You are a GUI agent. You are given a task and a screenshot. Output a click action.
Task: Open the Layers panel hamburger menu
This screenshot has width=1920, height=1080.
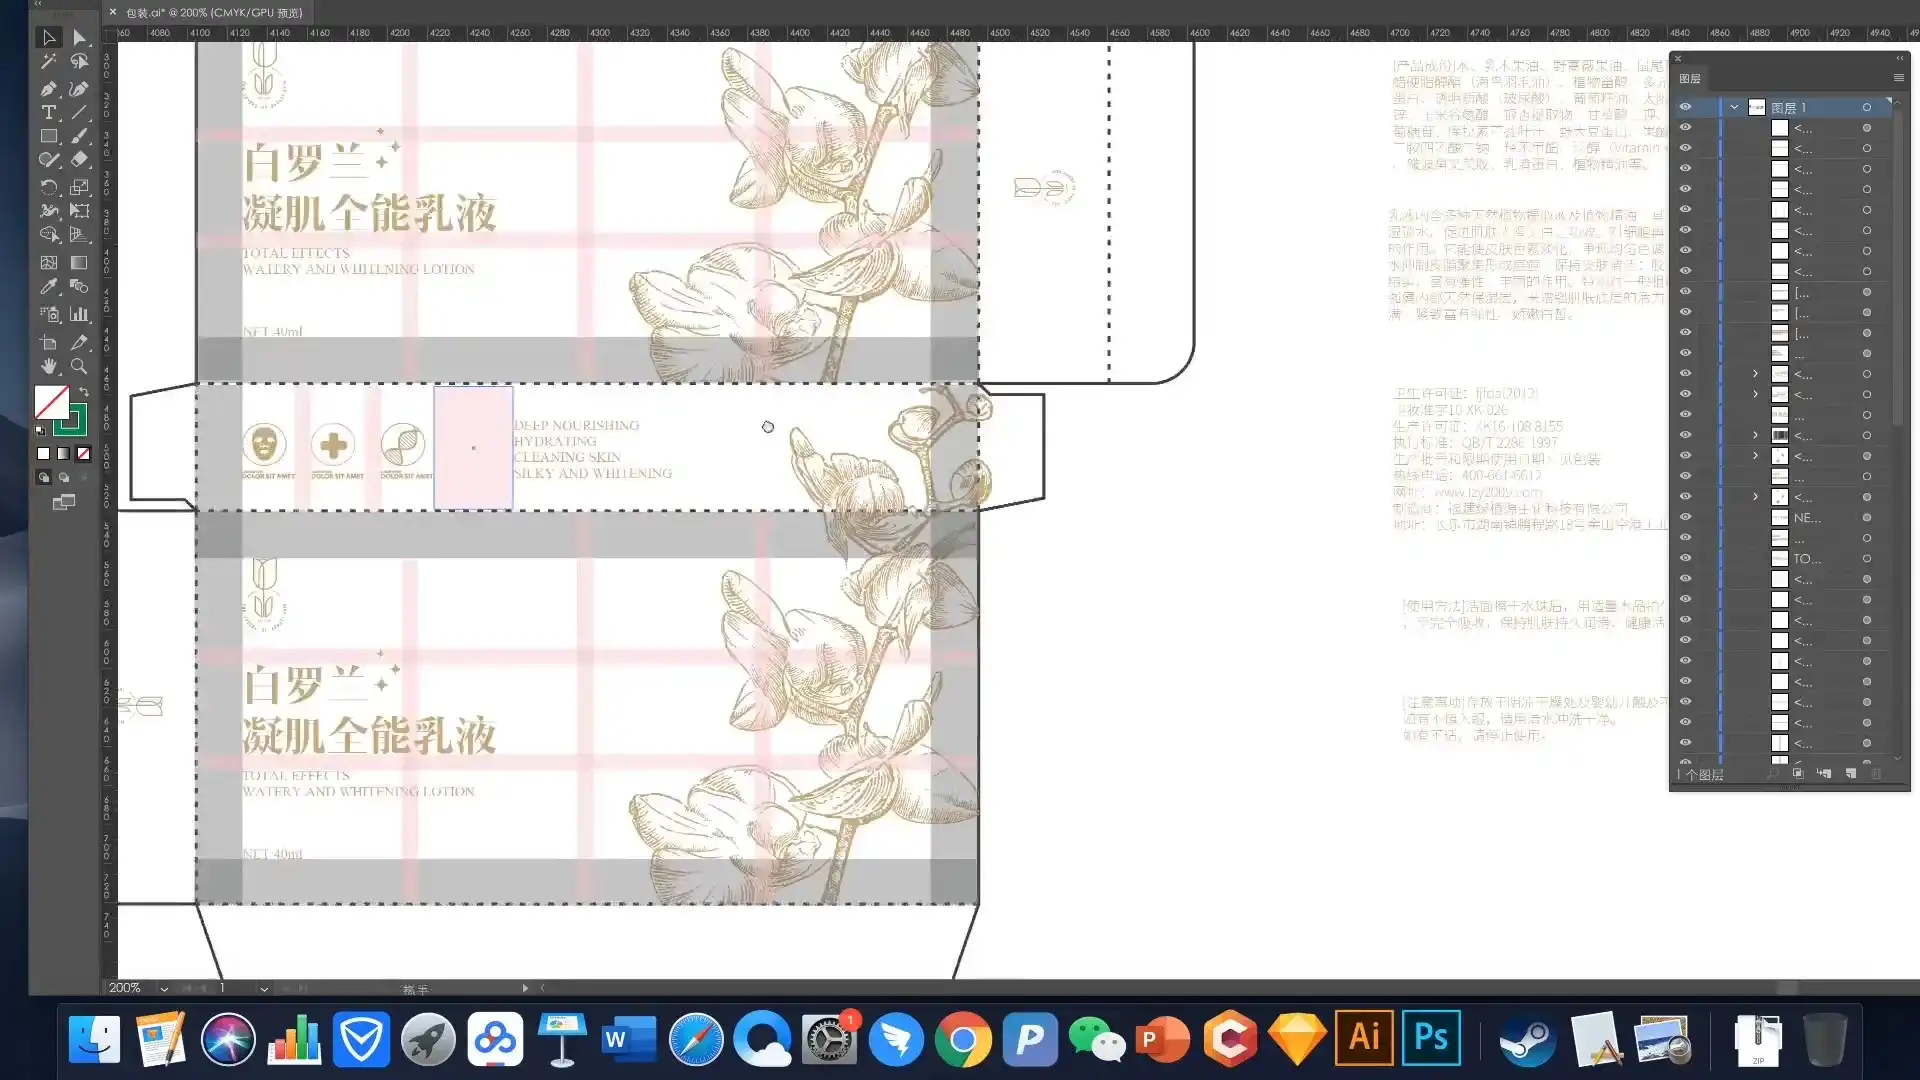pyautogui.click(x=1898, y=78)
